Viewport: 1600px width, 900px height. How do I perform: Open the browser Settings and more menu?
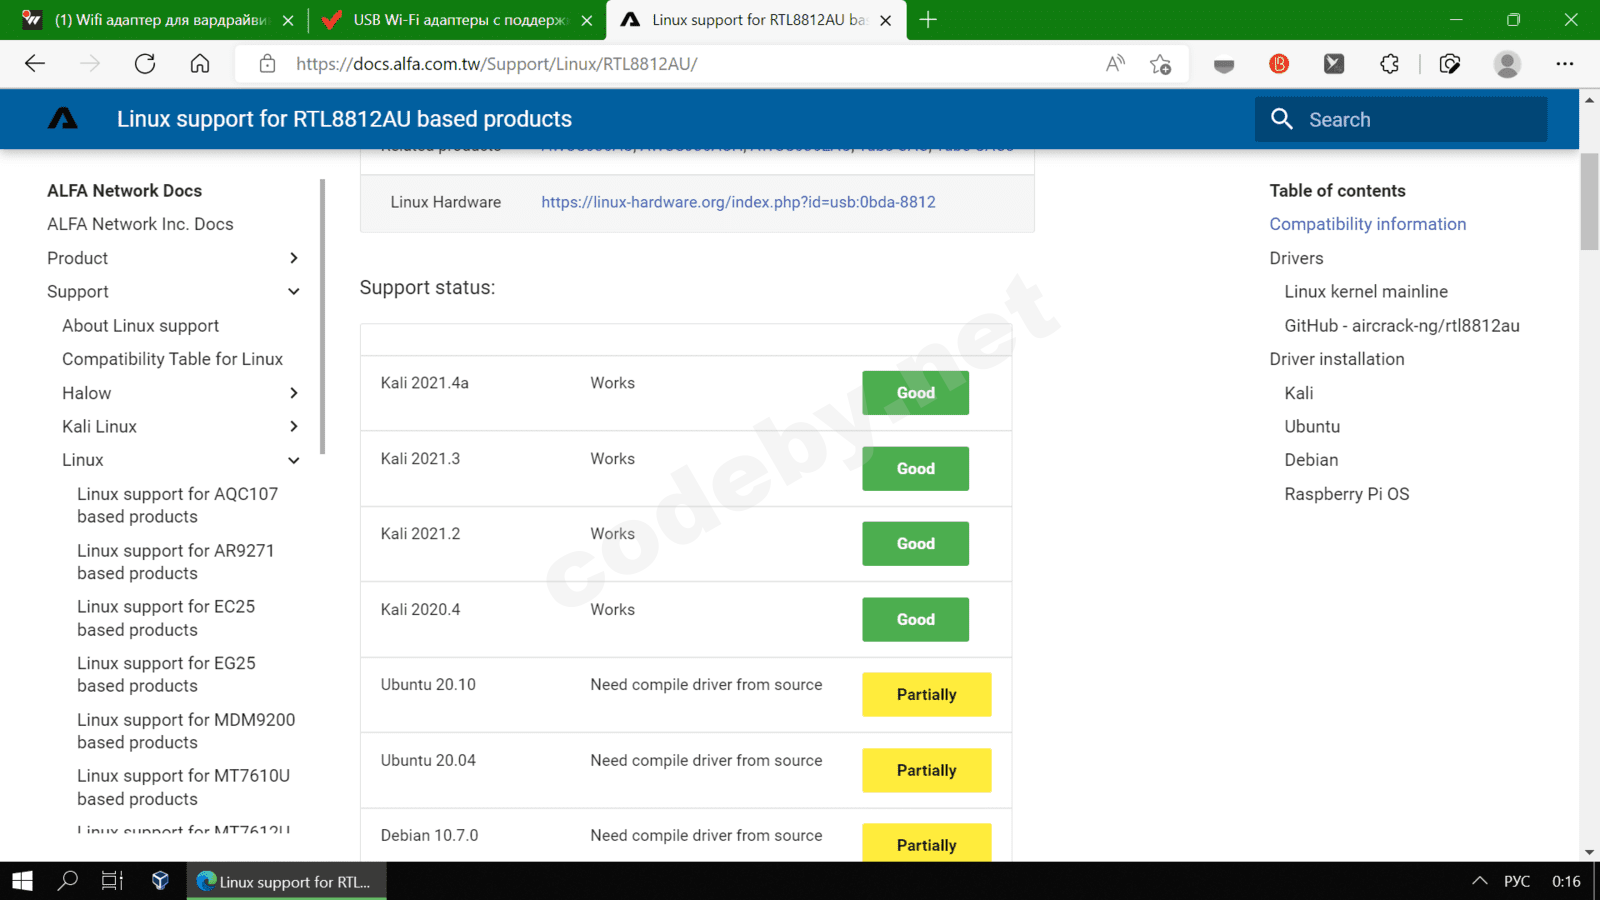[x=1565, y=64]
